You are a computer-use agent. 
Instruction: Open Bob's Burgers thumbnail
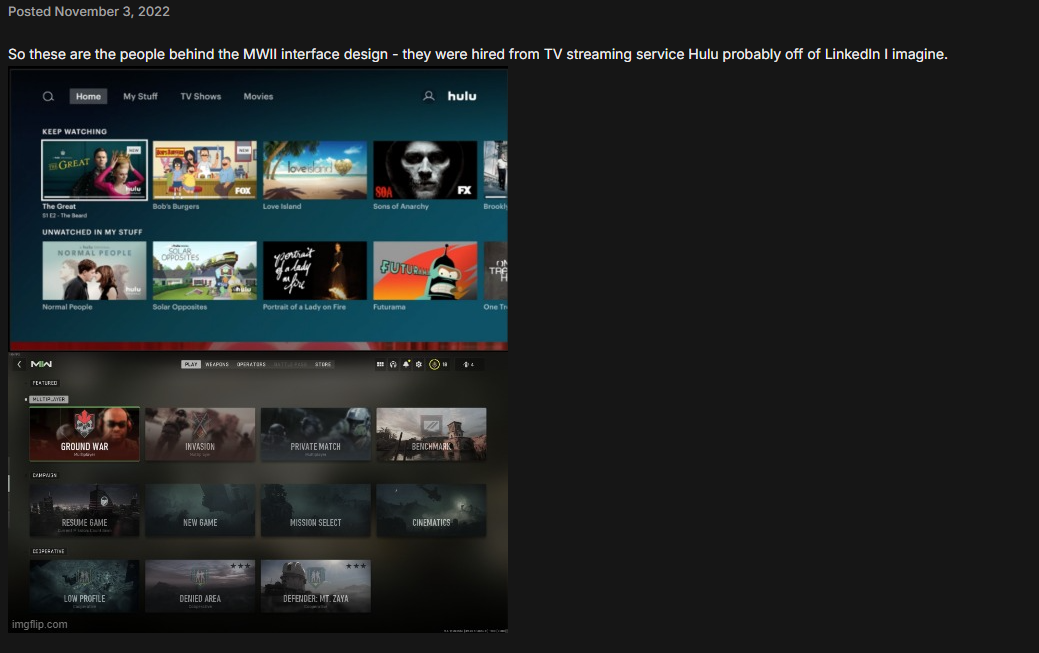tap(205, 170)
